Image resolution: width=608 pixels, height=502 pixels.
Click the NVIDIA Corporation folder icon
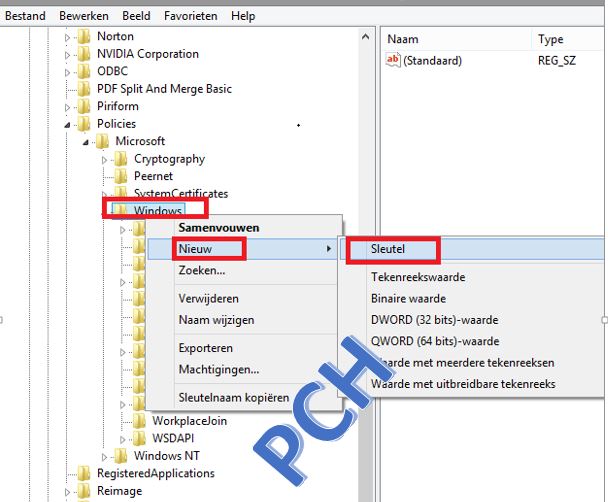pos(83,54)
